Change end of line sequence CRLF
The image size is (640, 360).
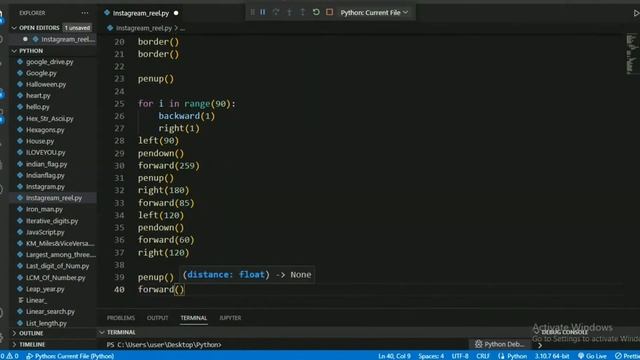483,356
